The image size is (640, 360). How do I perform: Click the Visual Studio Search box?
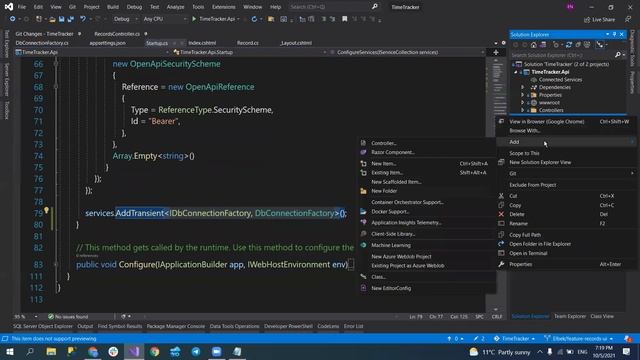pyautogui.click(x=333, y=7)
